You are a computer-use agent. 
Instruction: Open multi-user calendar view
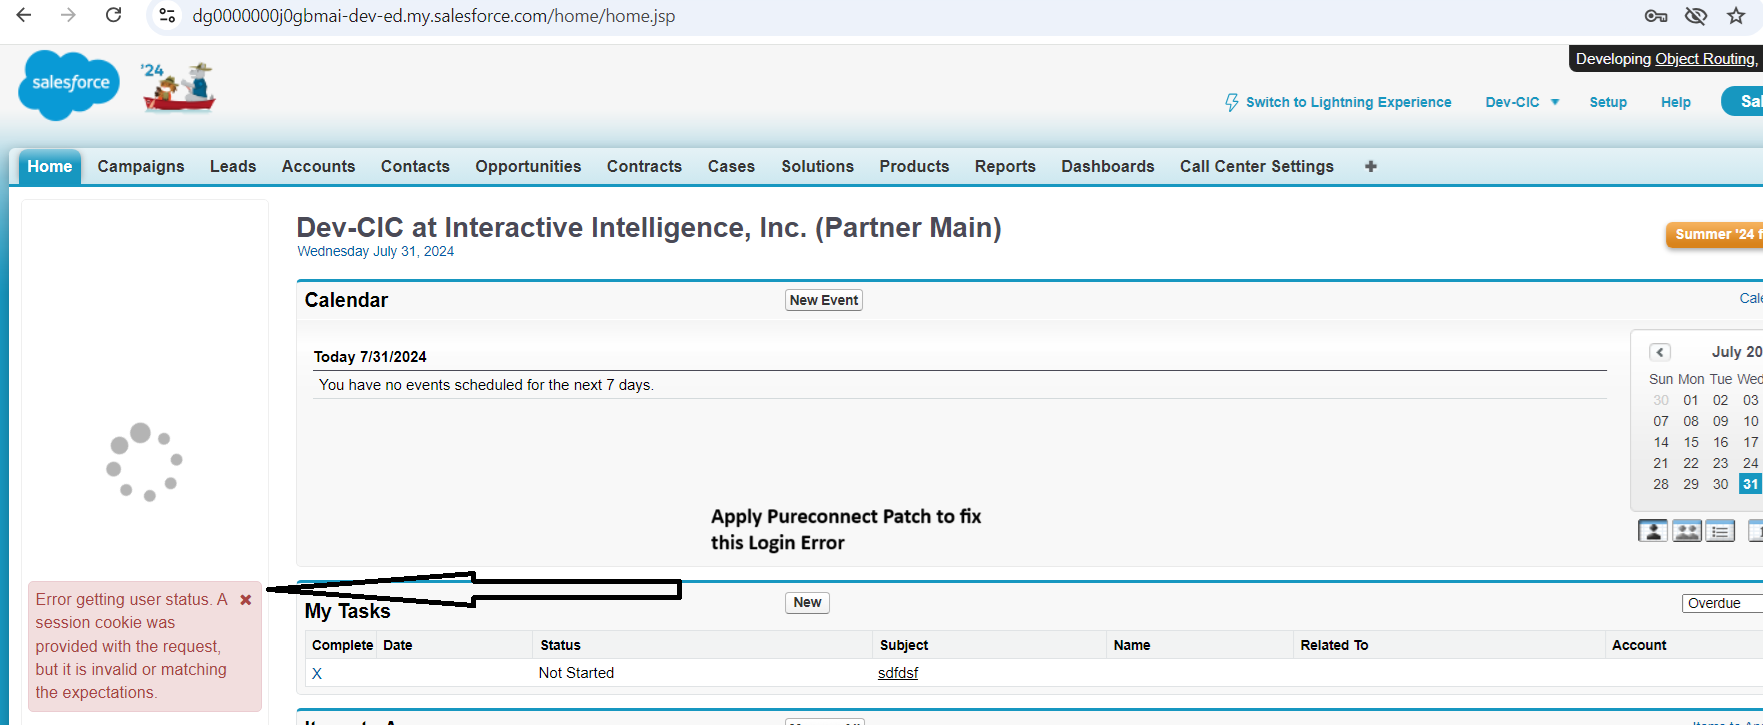1686,531
